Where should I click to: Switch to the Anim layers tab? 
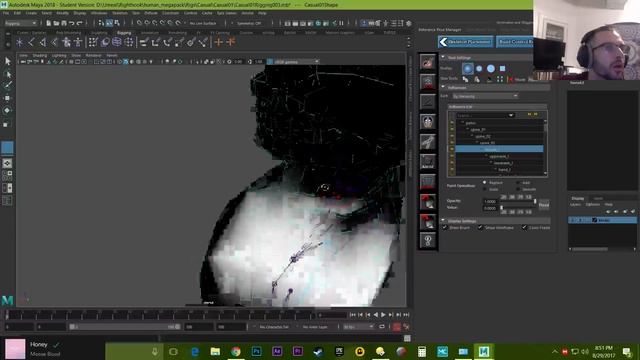[x=598, y=198]
